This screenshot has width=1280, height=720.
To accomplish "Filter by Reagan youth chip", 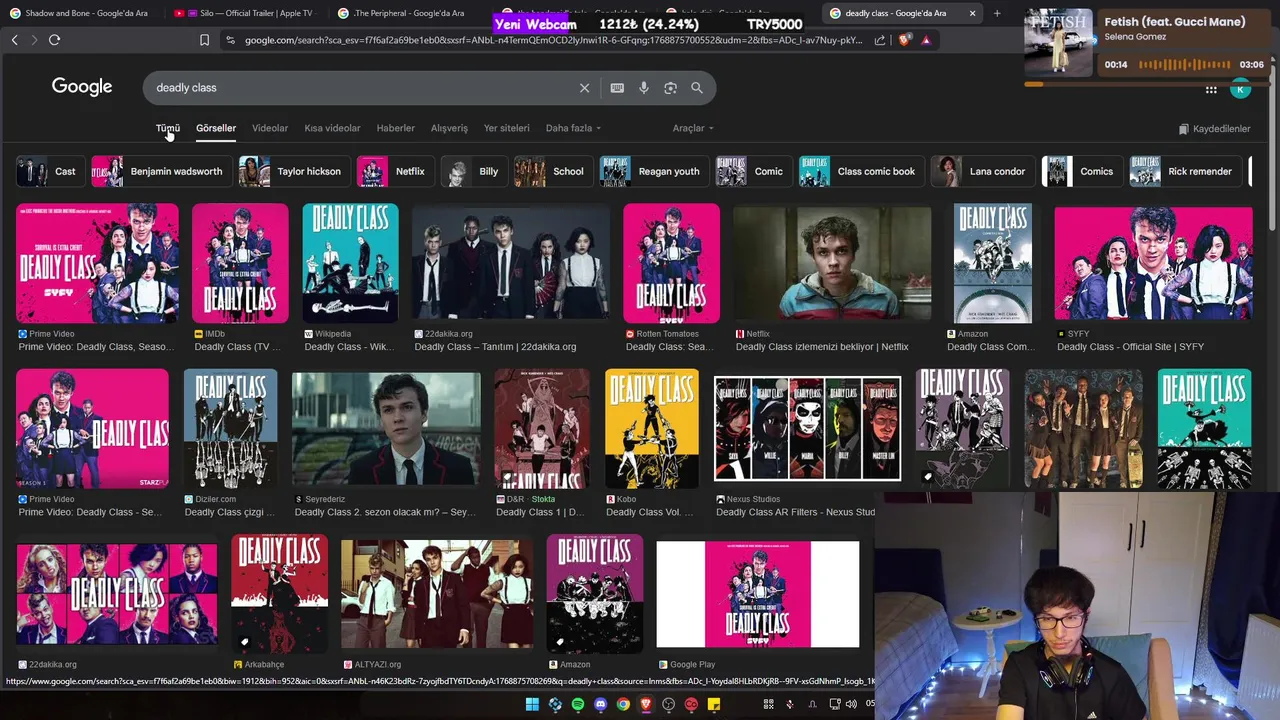I will click(653, 171).
